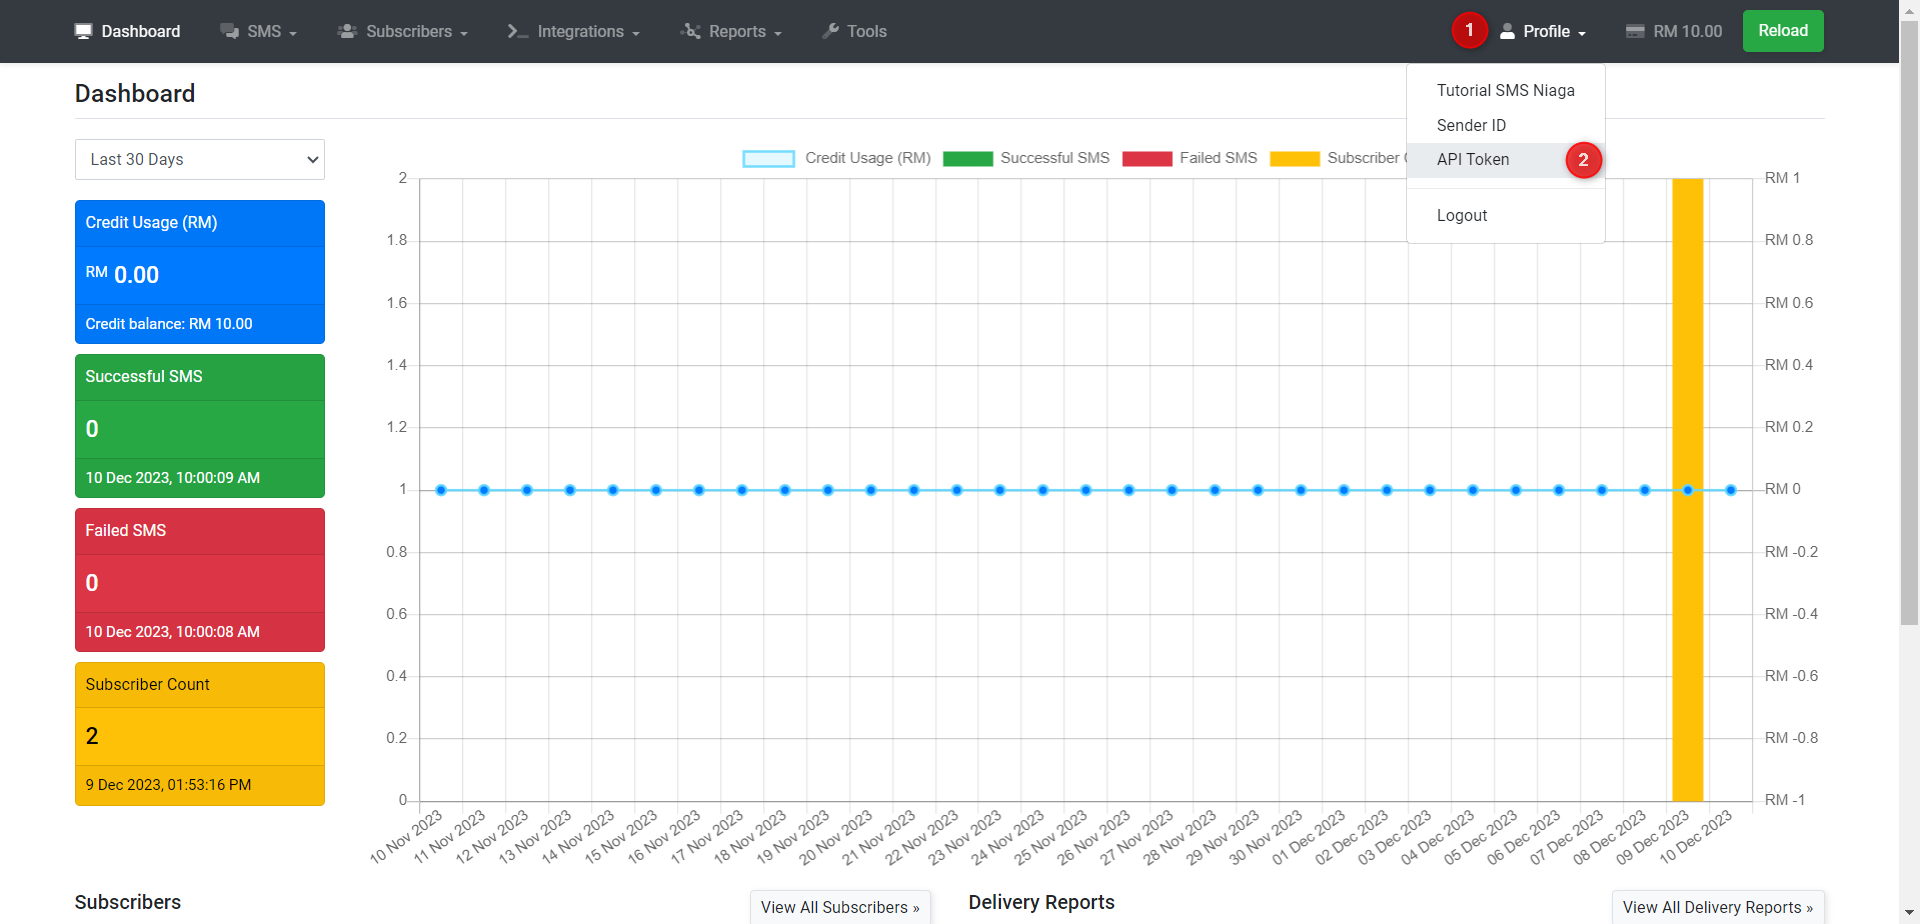Click the Dashboard monitor icon
The image size is (1920, 924).
click(x=83, y=31)
